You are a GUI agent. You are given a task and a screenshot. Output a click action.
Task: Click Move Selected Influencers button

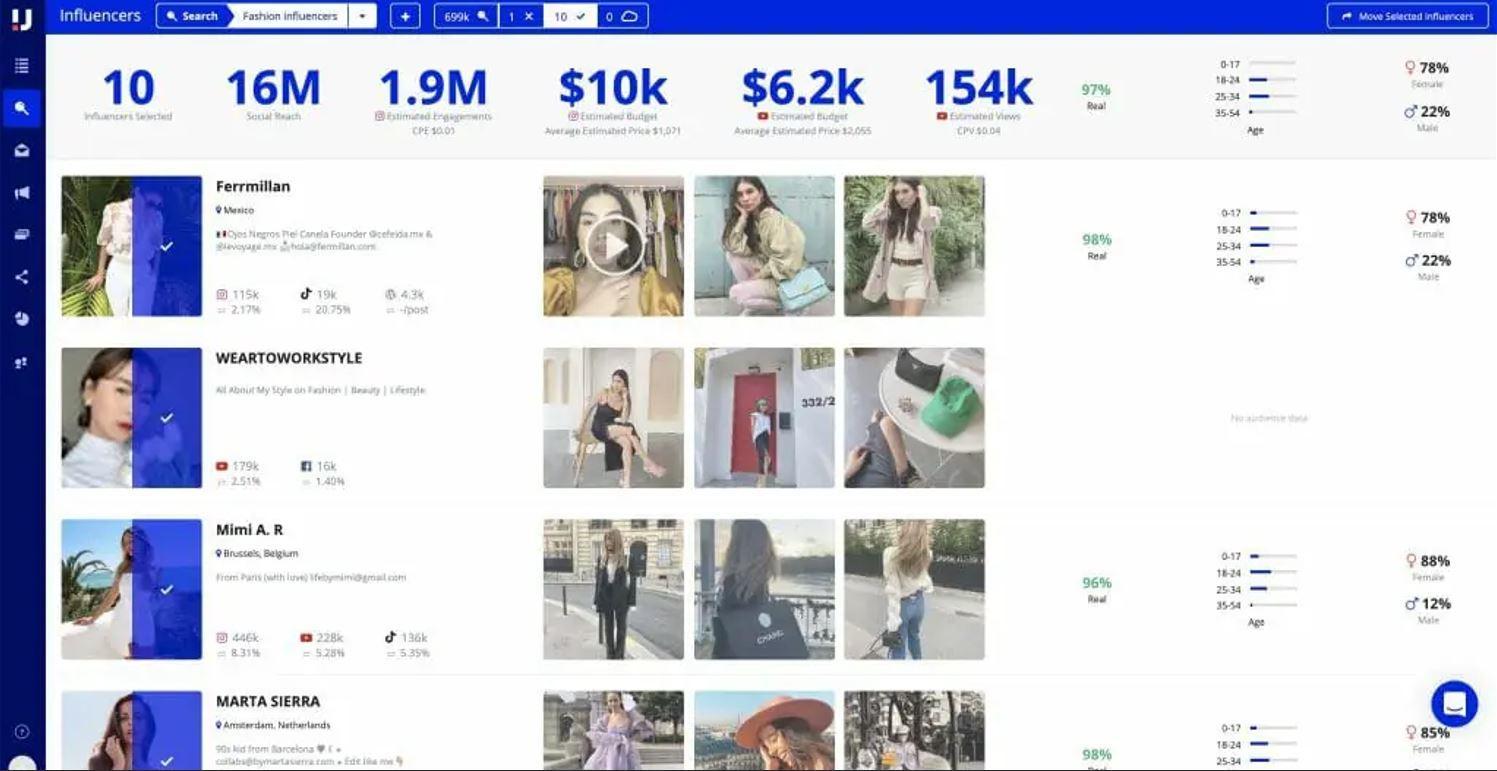click(1408, 16)
